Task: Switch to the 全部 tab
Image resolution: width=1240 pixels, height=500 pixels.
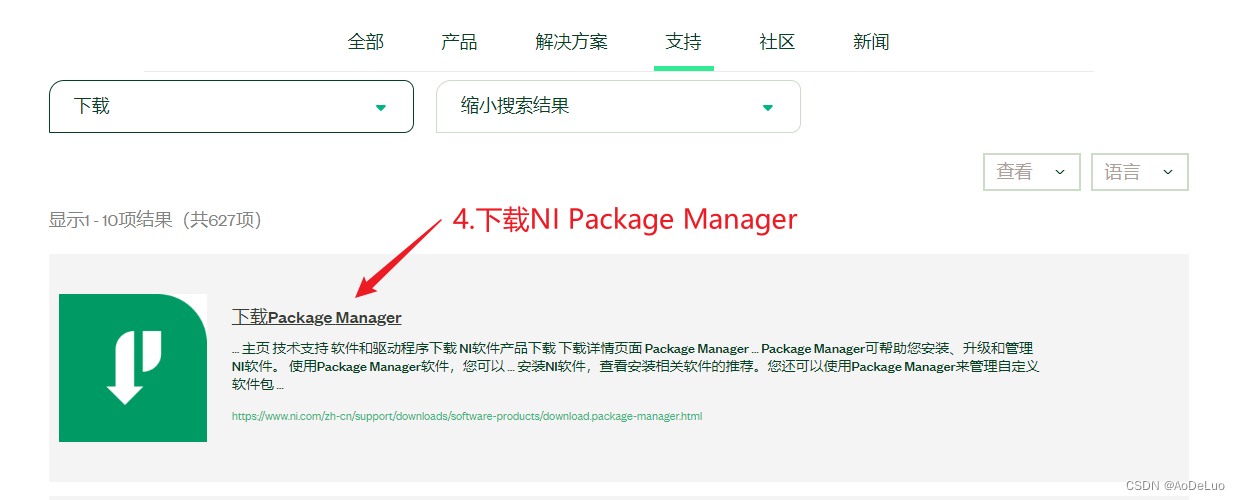Action: [x=366, y=42]
